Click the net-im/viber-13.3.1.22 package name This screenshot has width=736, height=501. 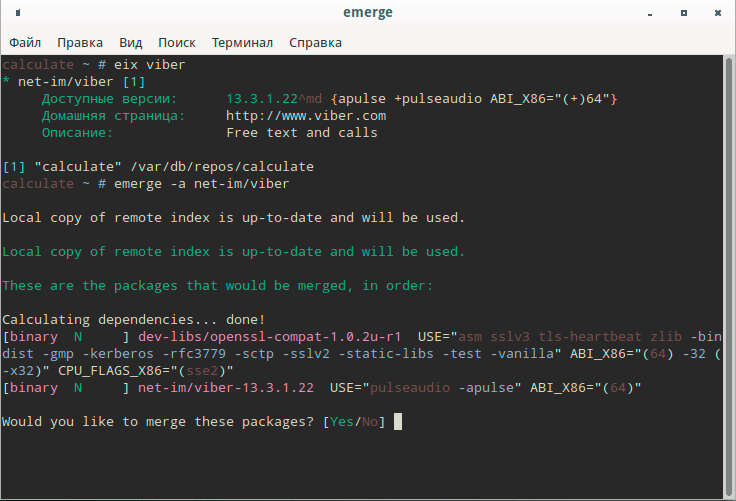point(226,388)
